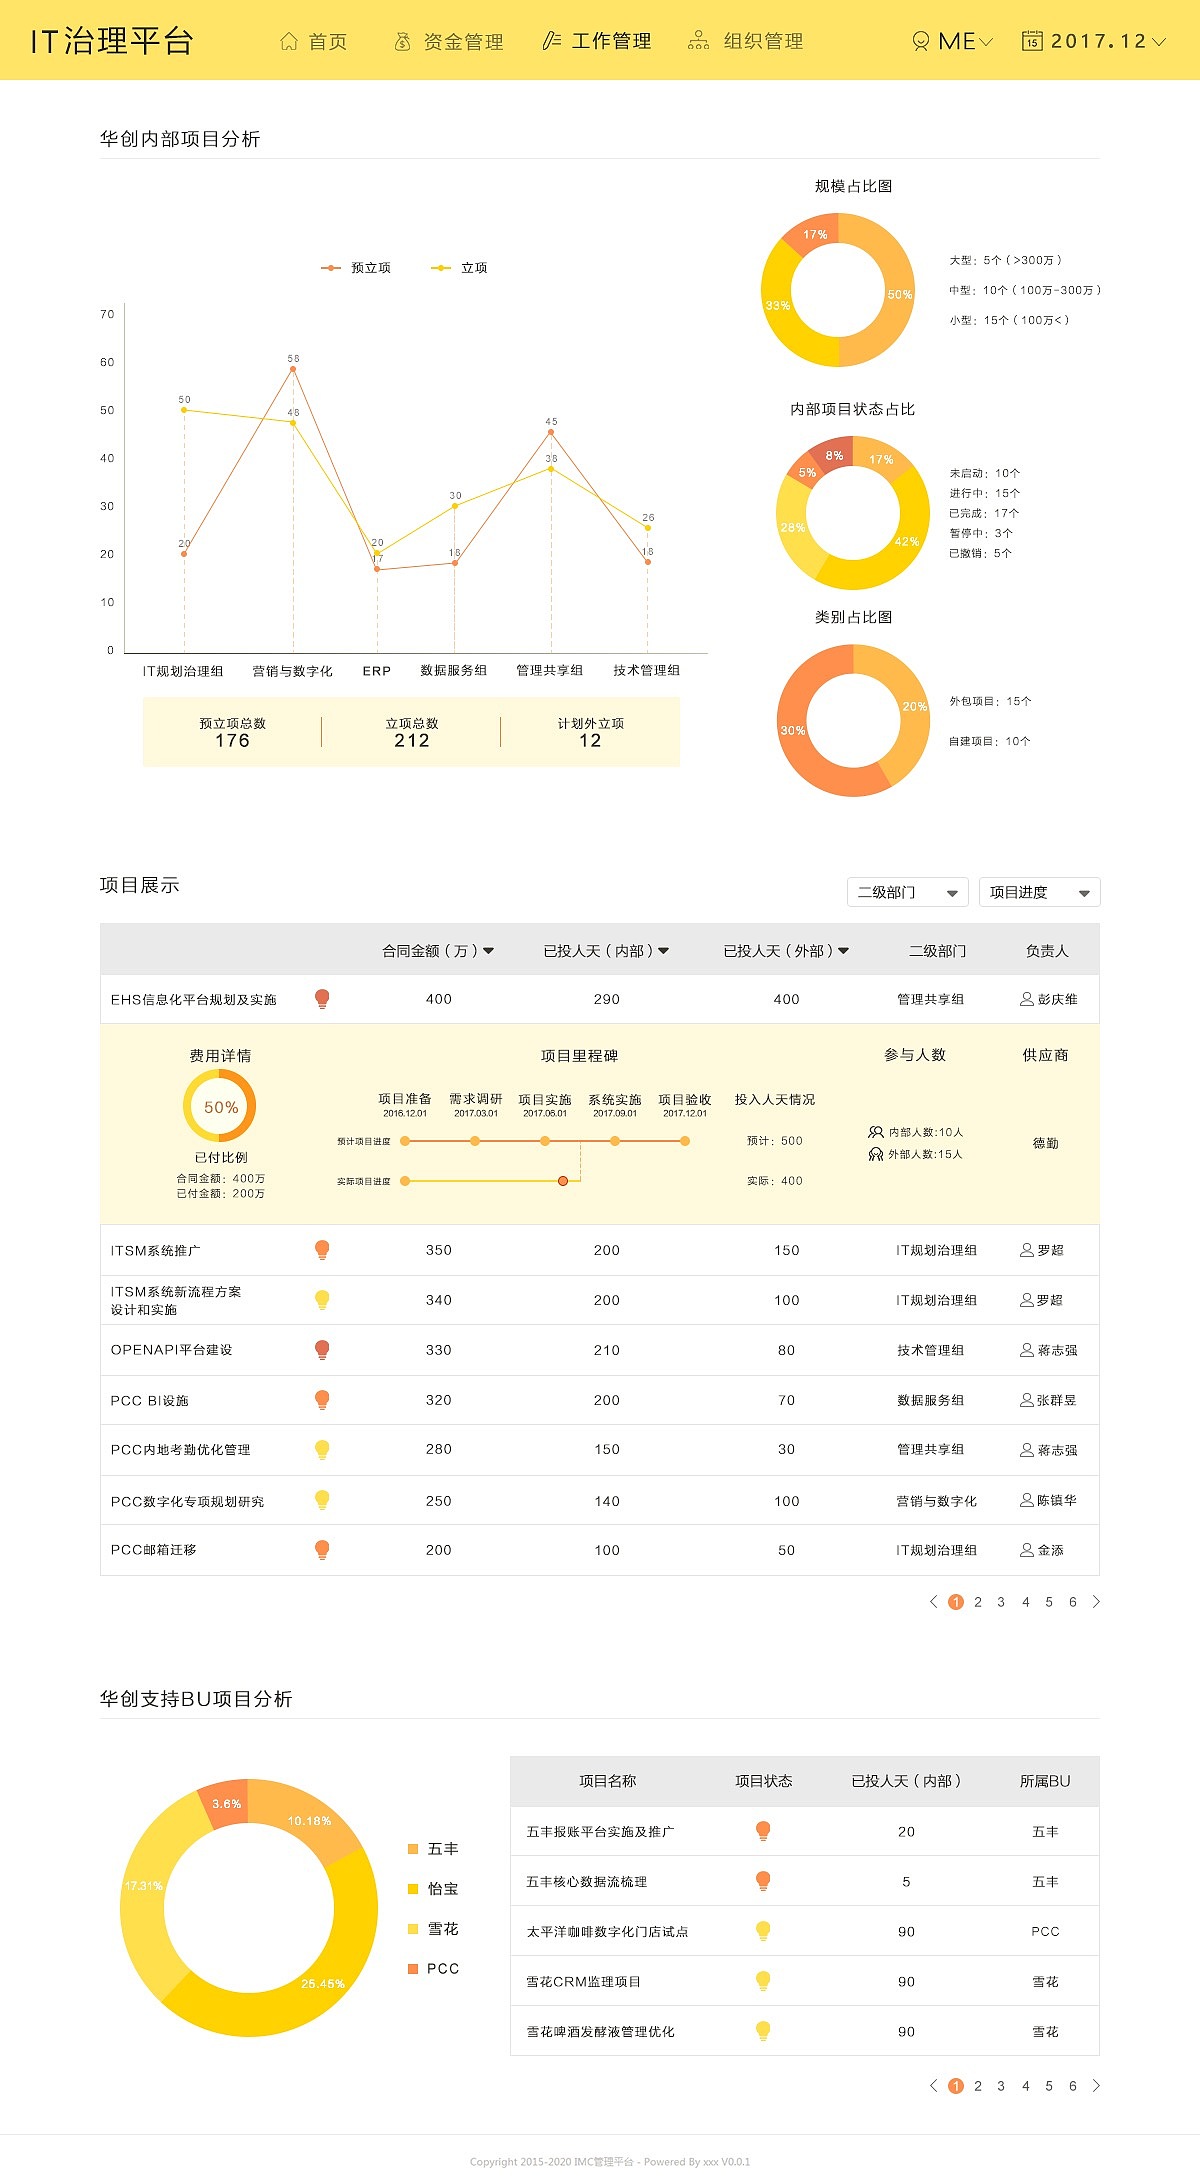Click the 项目实施 marker on actual progress line
Viewport: 1200px width, 2184px height.
click(563, 1181)
